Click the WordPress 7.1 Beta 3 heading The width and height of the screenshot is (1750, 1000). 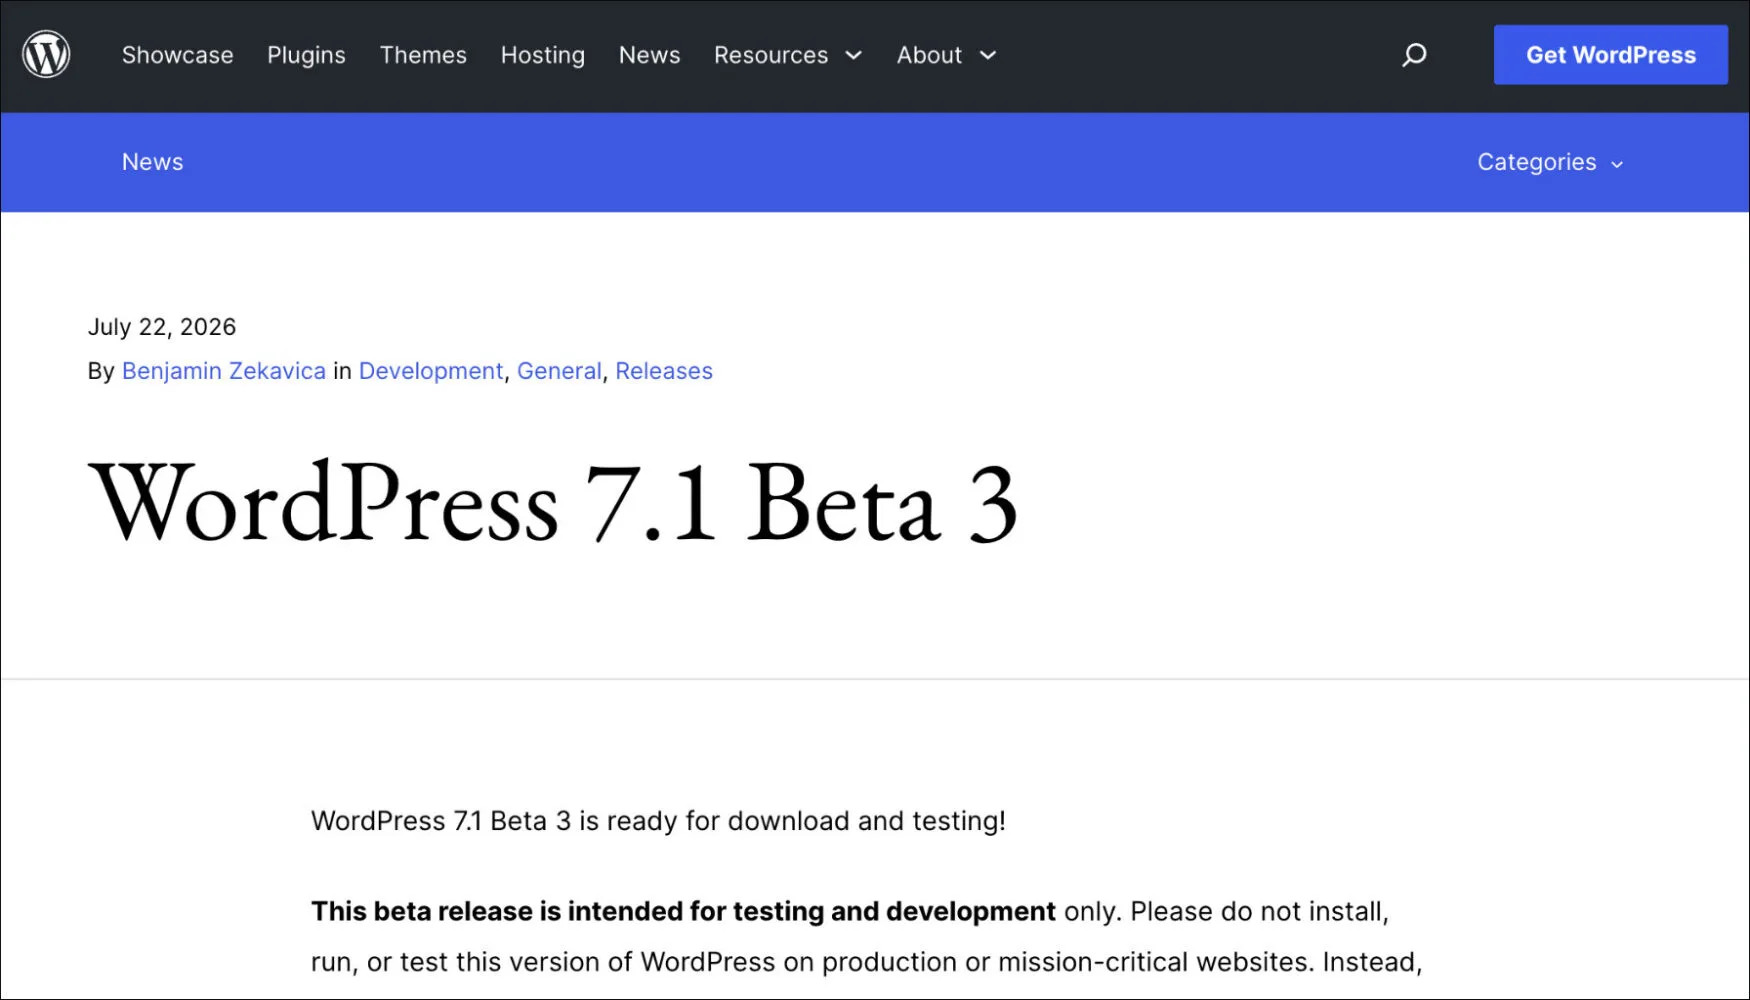(x=553, y=503)
